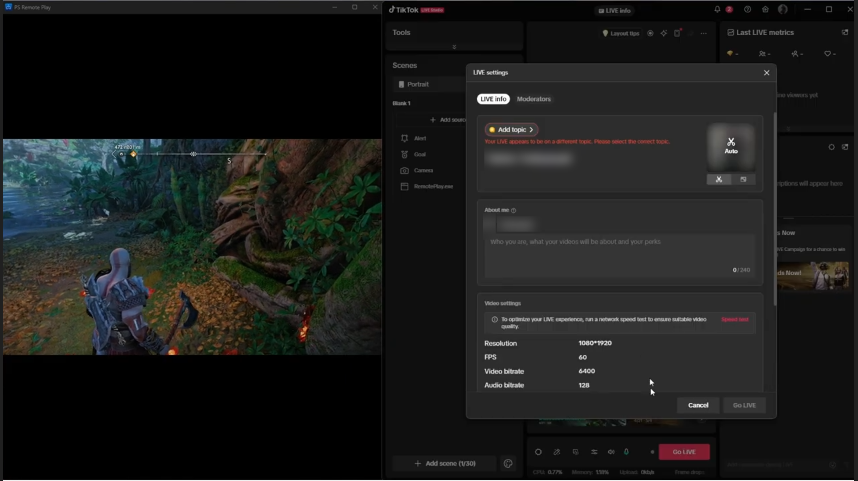Click the About me description text field

click(620, 255)
